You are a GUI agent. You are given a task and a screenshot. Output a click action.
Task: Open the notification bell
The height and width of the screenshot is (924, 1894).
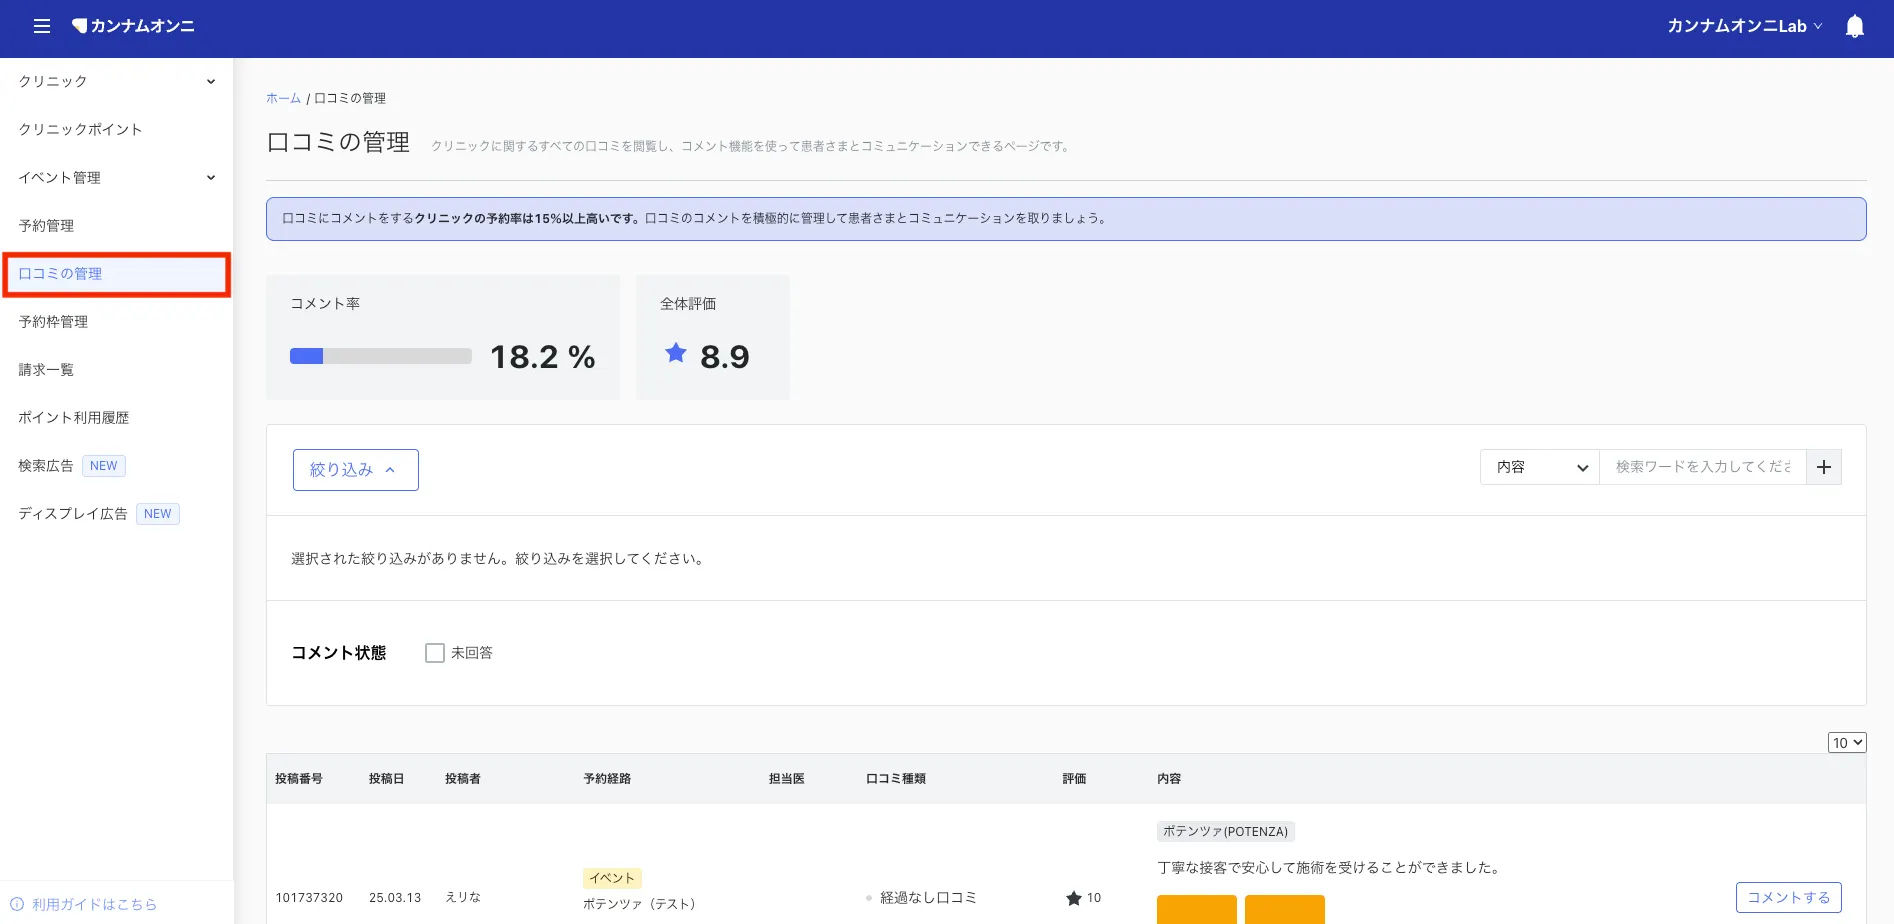tap(1854, 26)
